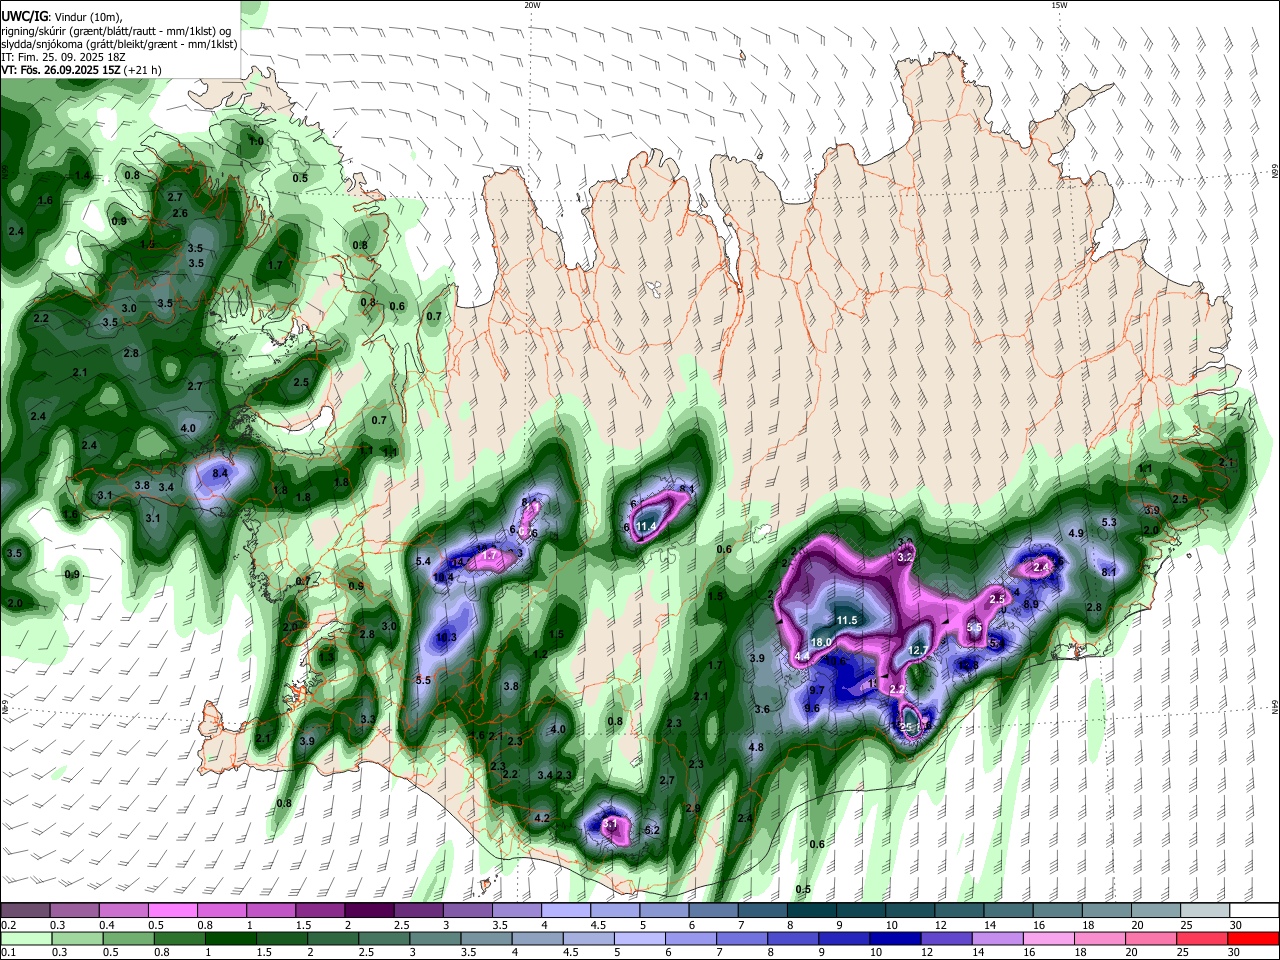Click the '15W' longitude label
Image resolution: width=1280 pixels, height=960 pixels.
1059,5
